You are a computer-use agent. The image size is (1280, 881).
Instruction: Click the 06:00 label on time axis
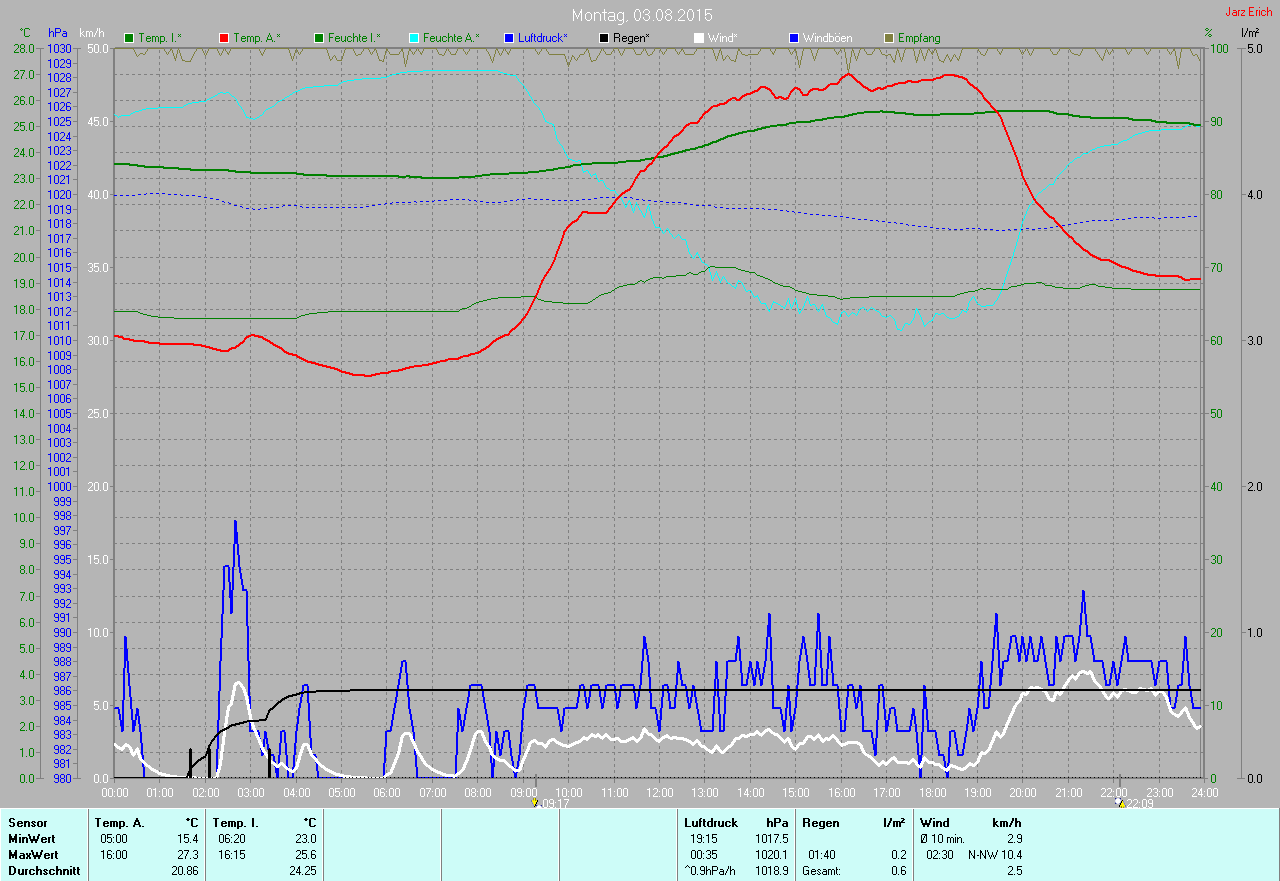point(387,793)
